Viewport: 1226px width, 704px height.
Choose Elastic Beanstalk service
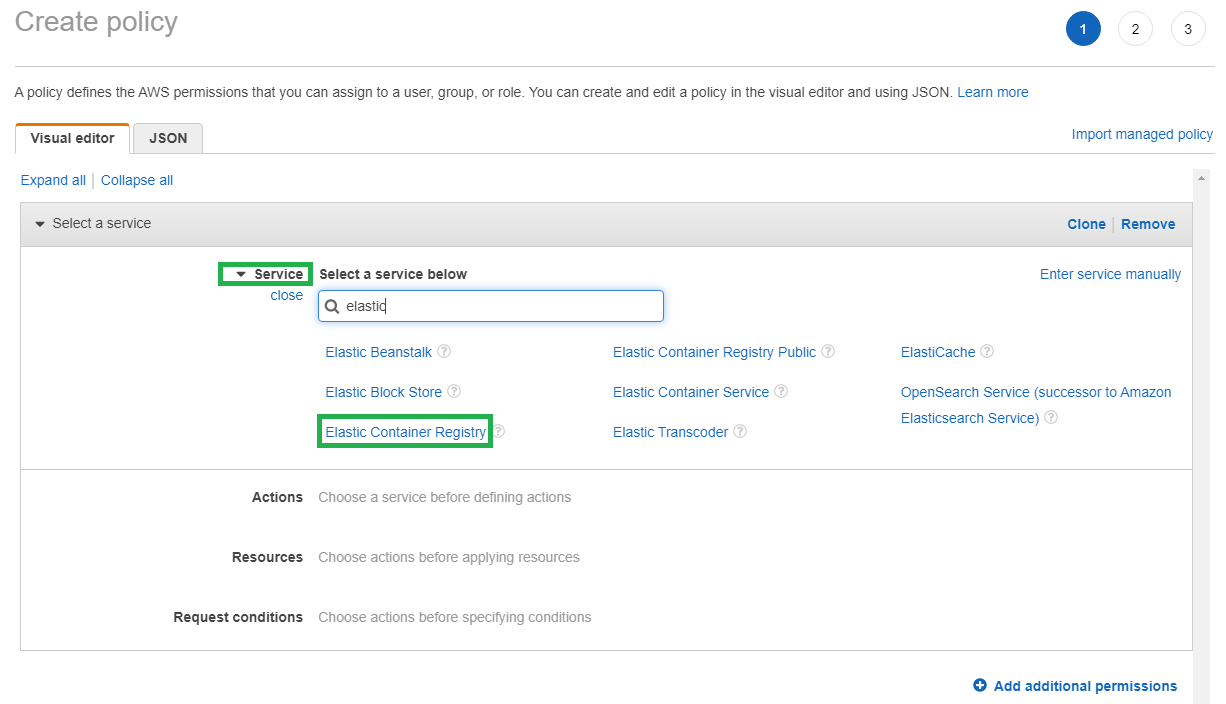click(379, 352)
